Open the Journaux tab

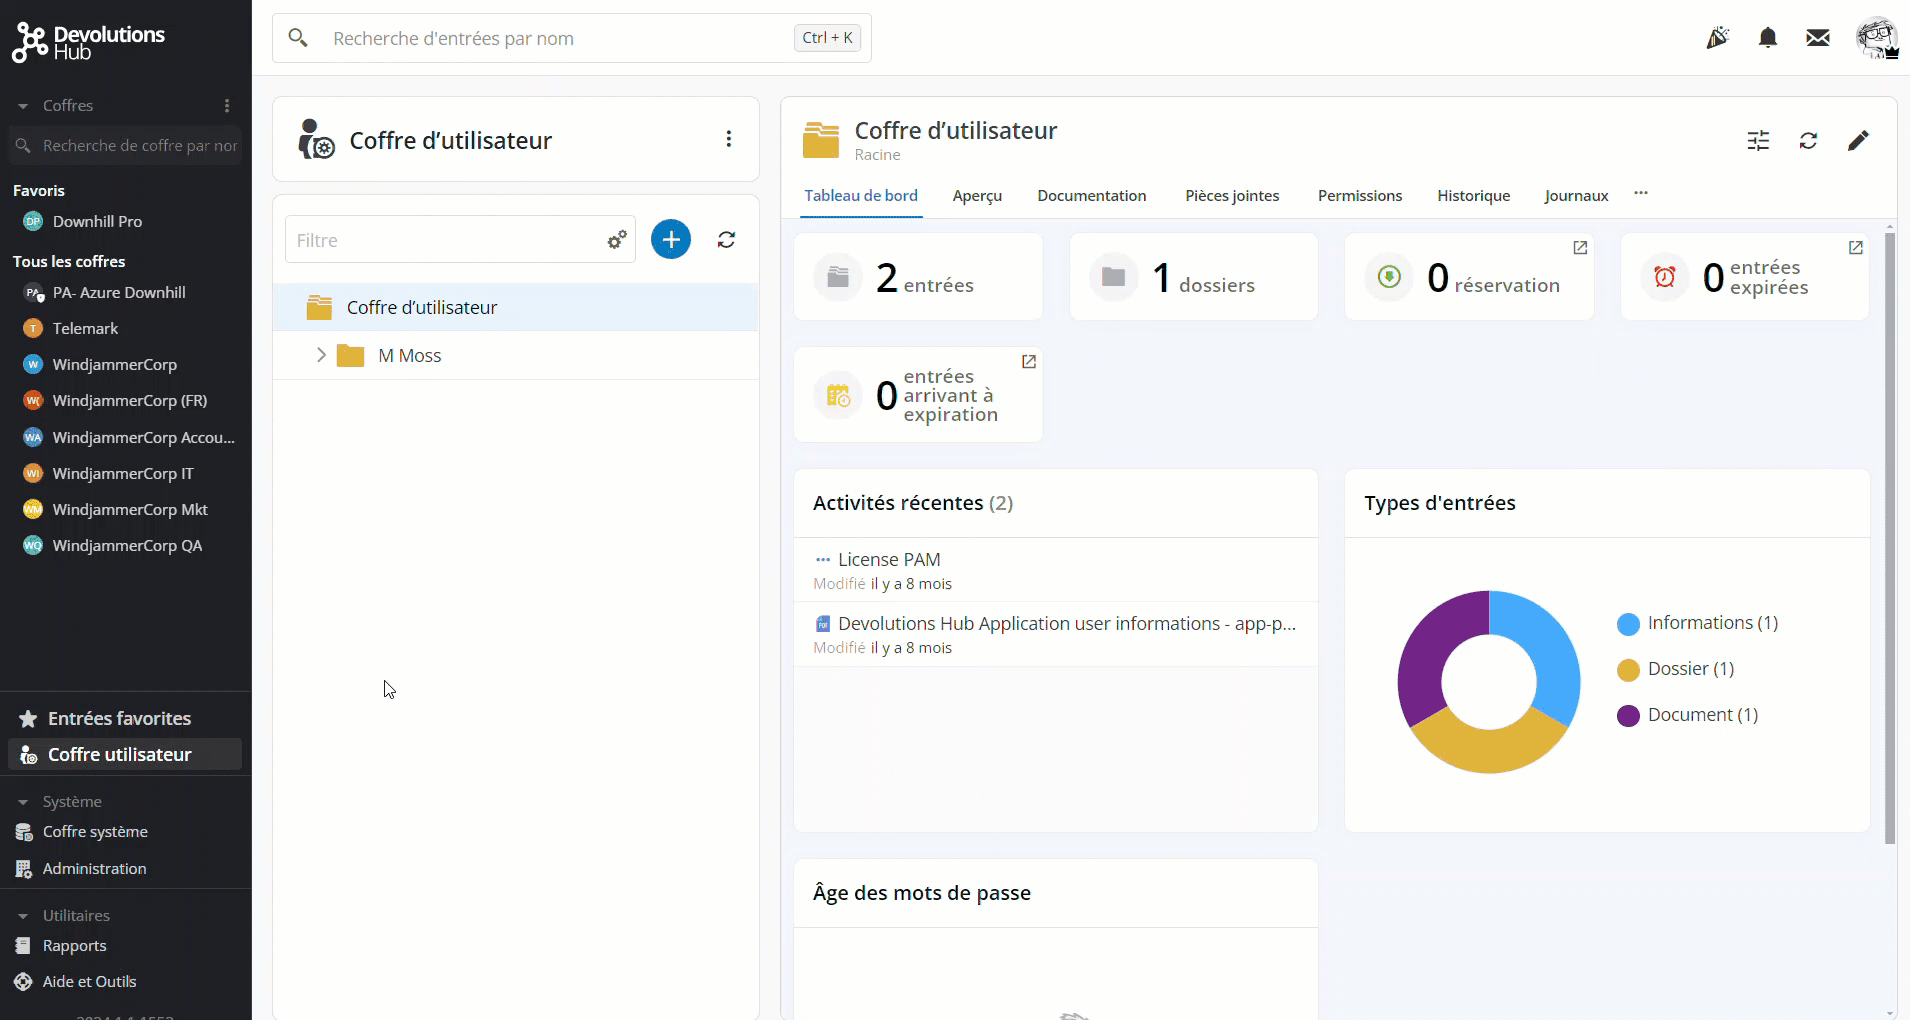tap(1576, 196)
